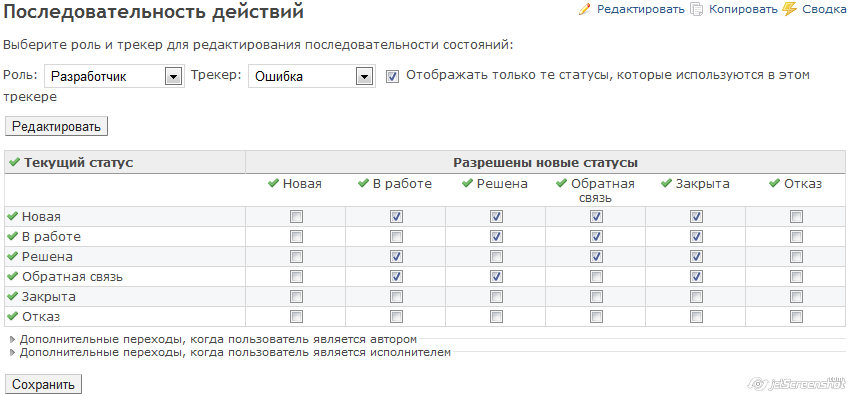Image resolution: width=852 pixels, height=396 pixels.
Task: Open the Роль dropdown showing Разработчик
Action: click(x=115, y=77)
